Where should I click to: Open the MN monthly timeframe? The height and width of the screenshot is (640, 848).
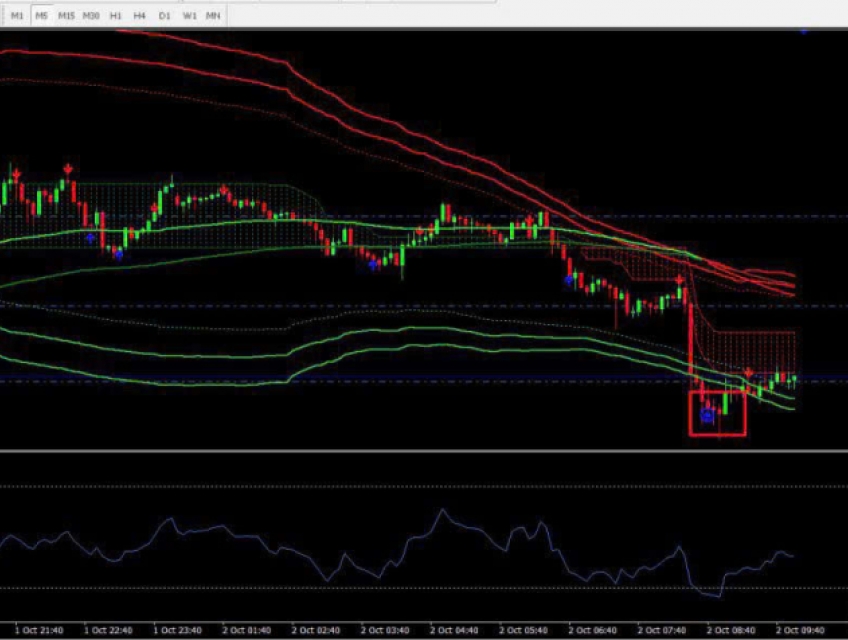tap(213, 16)
